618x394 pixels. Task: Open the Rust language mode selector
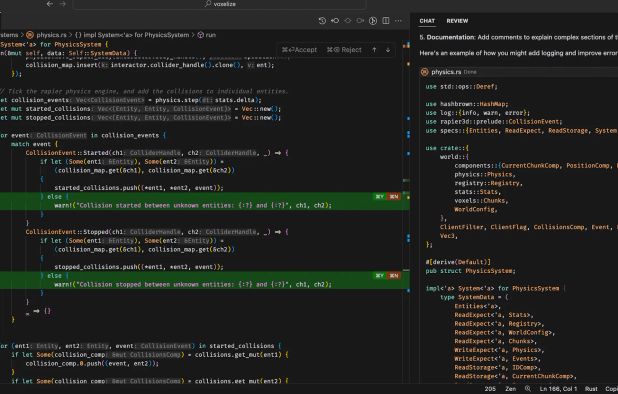(591, 389)
